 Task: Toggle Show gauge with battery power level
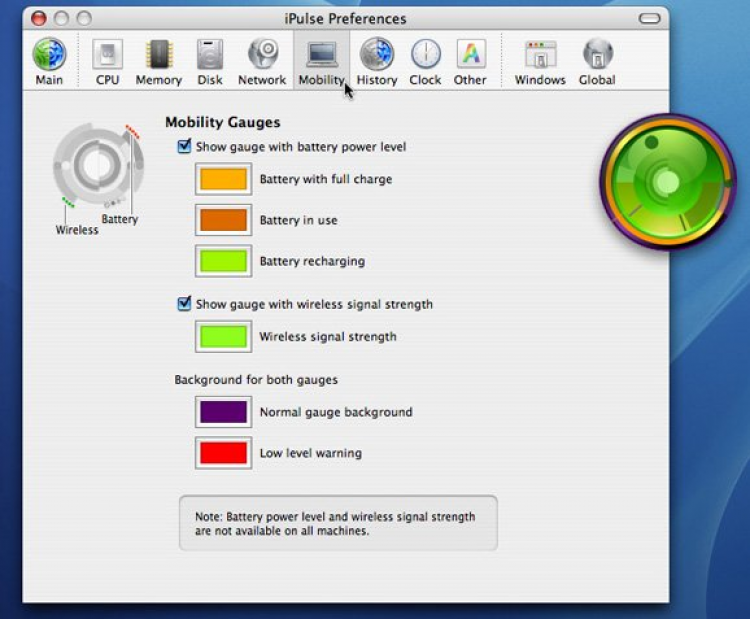pyautogui.click(x=184, y=146)
